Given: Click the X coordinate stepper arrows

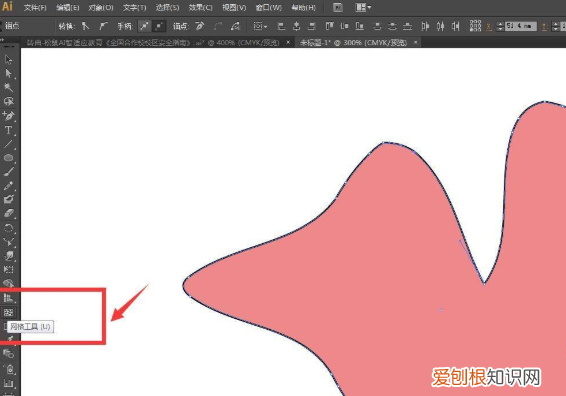Looking at the screenshot, I should click(500, 26).
